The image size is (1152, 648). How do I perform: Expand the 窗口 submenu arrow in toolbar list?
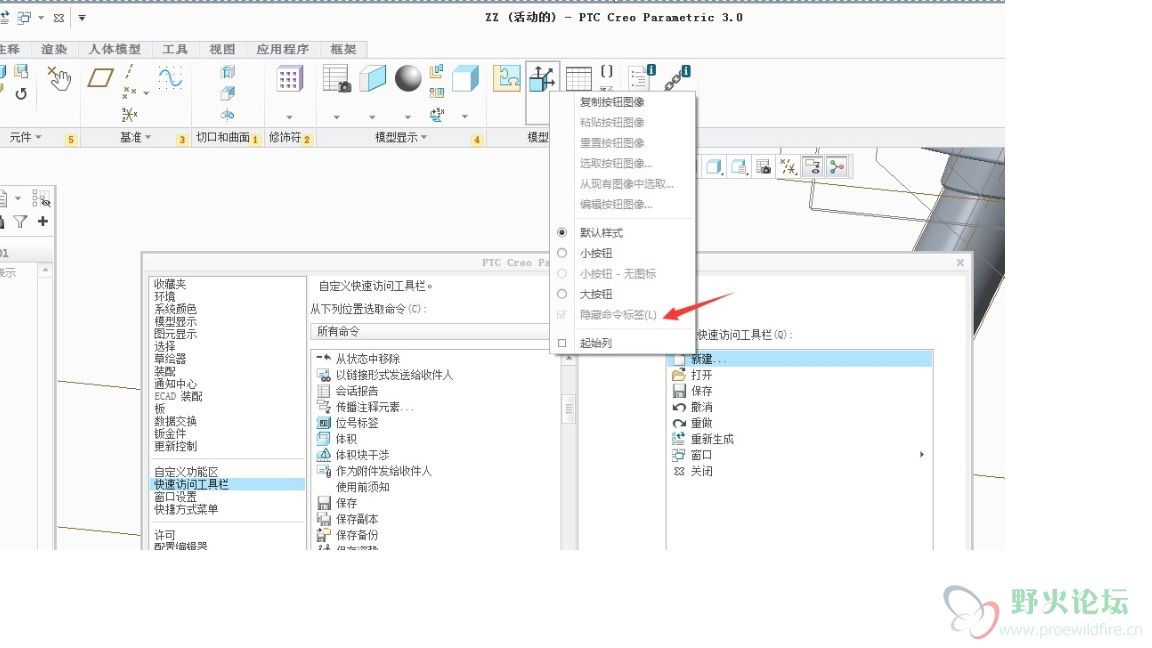(922, 455)
